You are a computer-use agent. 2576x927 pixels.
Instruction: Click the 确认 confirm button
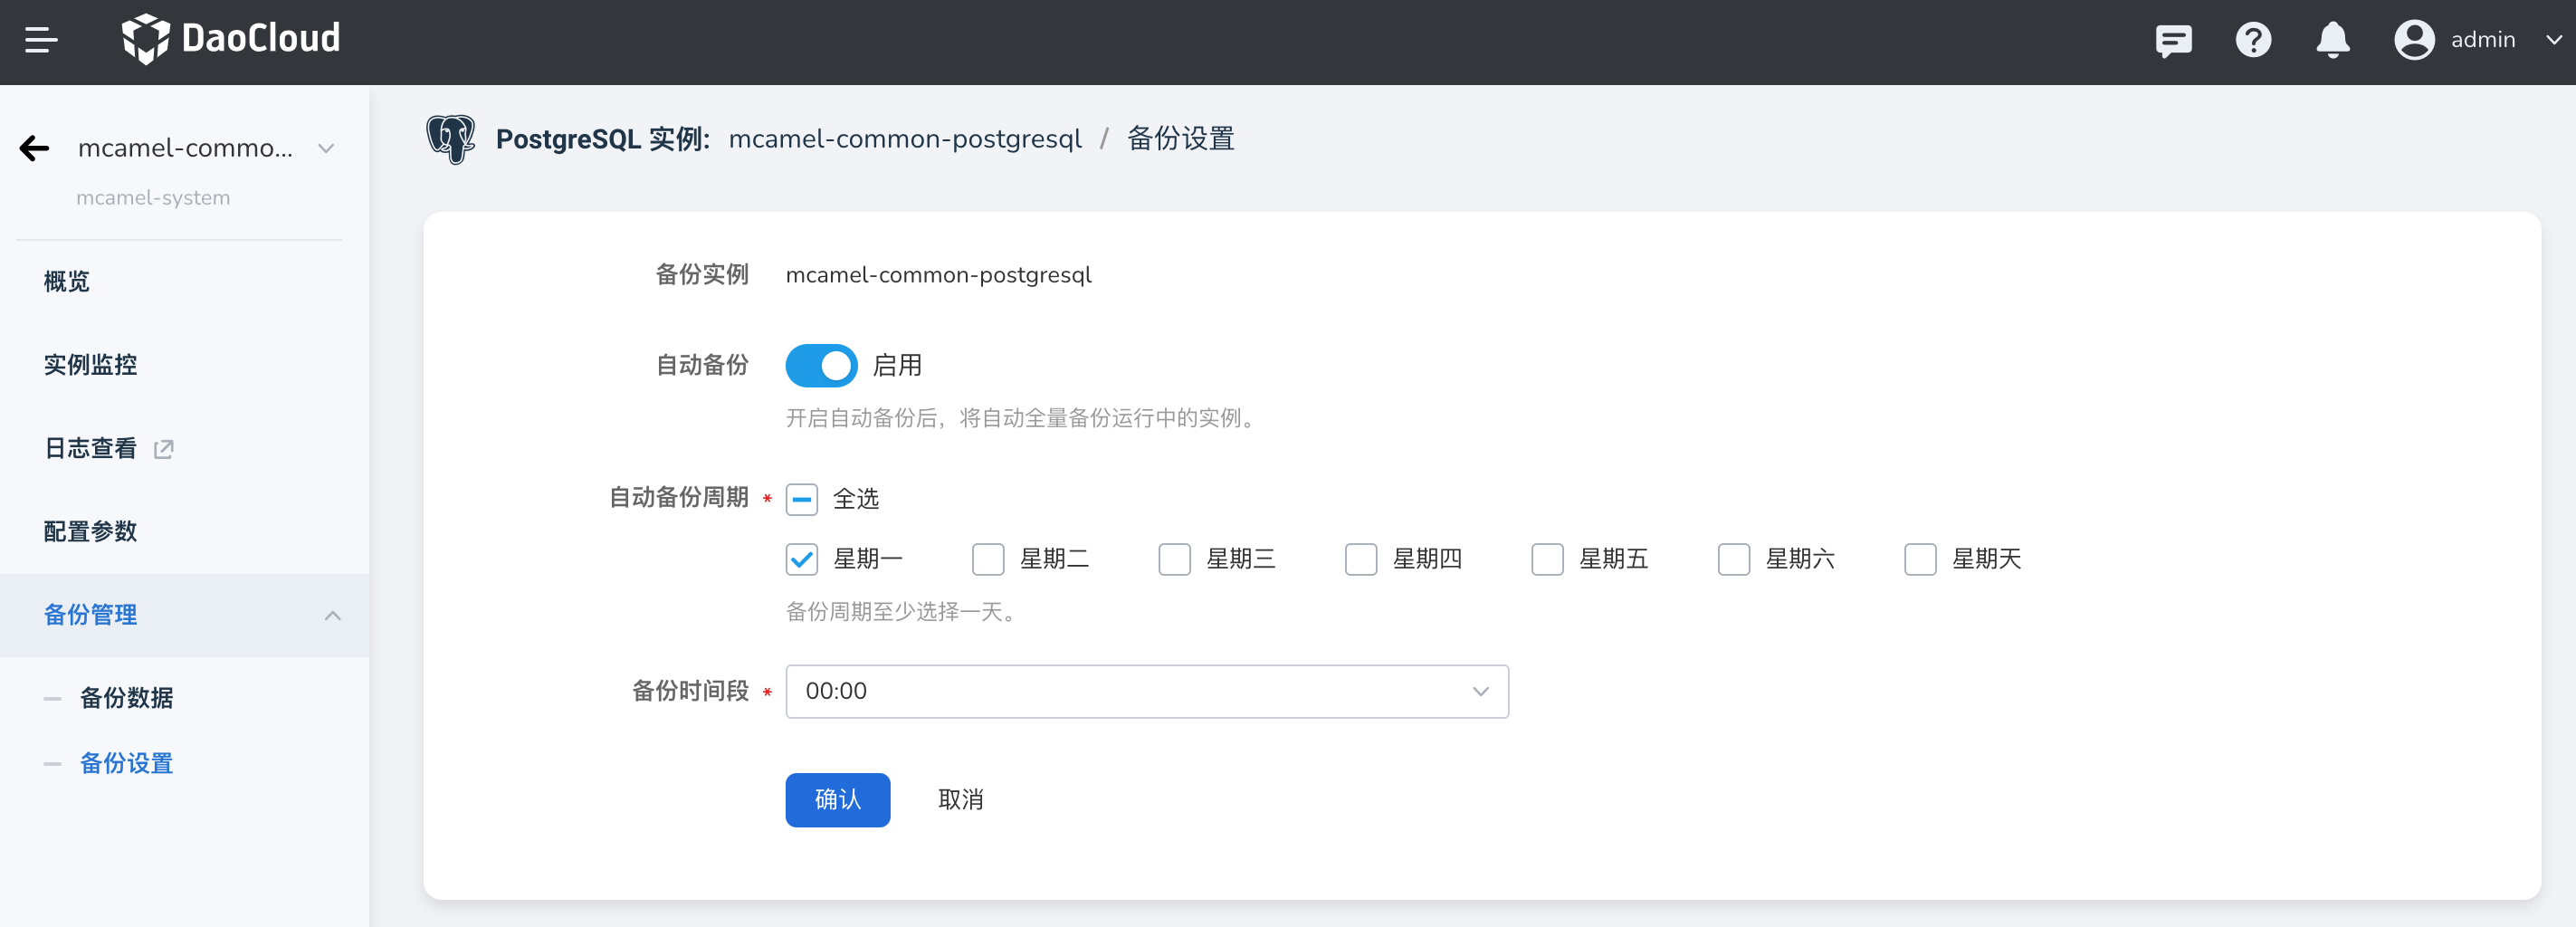838,800
